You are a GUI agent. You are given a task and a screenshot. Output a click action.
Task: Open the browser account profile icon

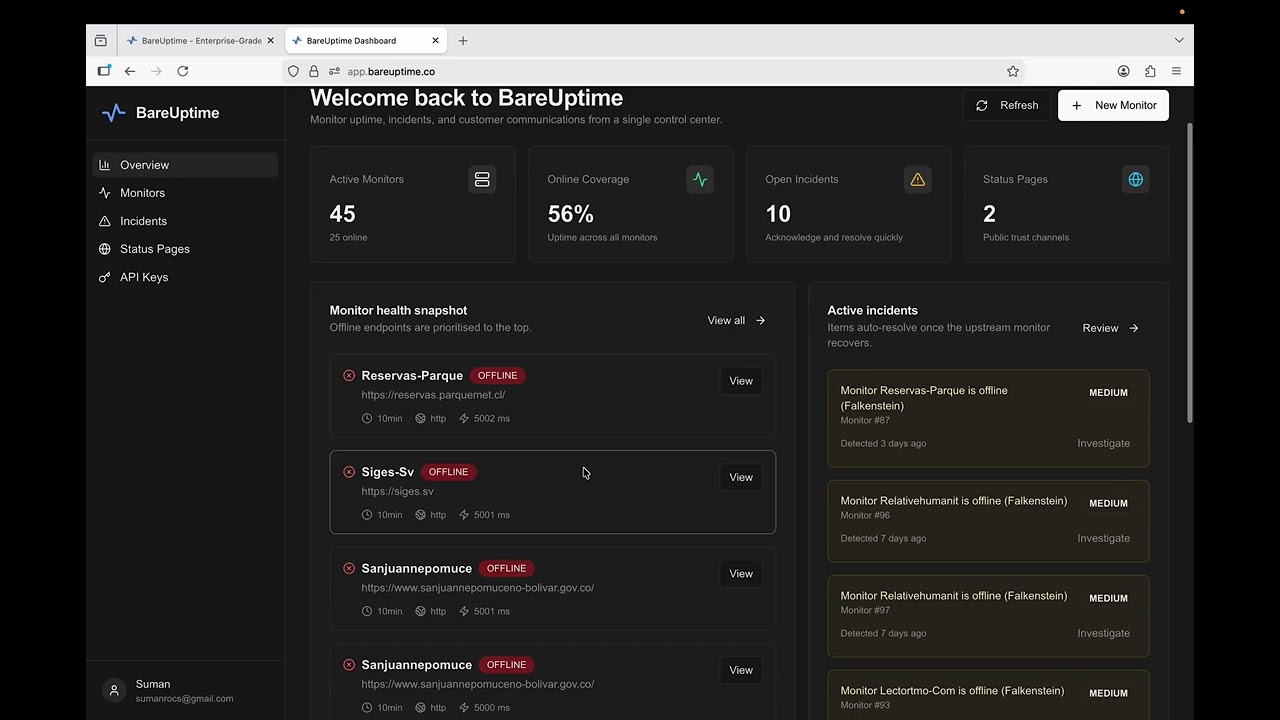[1124, 71]
